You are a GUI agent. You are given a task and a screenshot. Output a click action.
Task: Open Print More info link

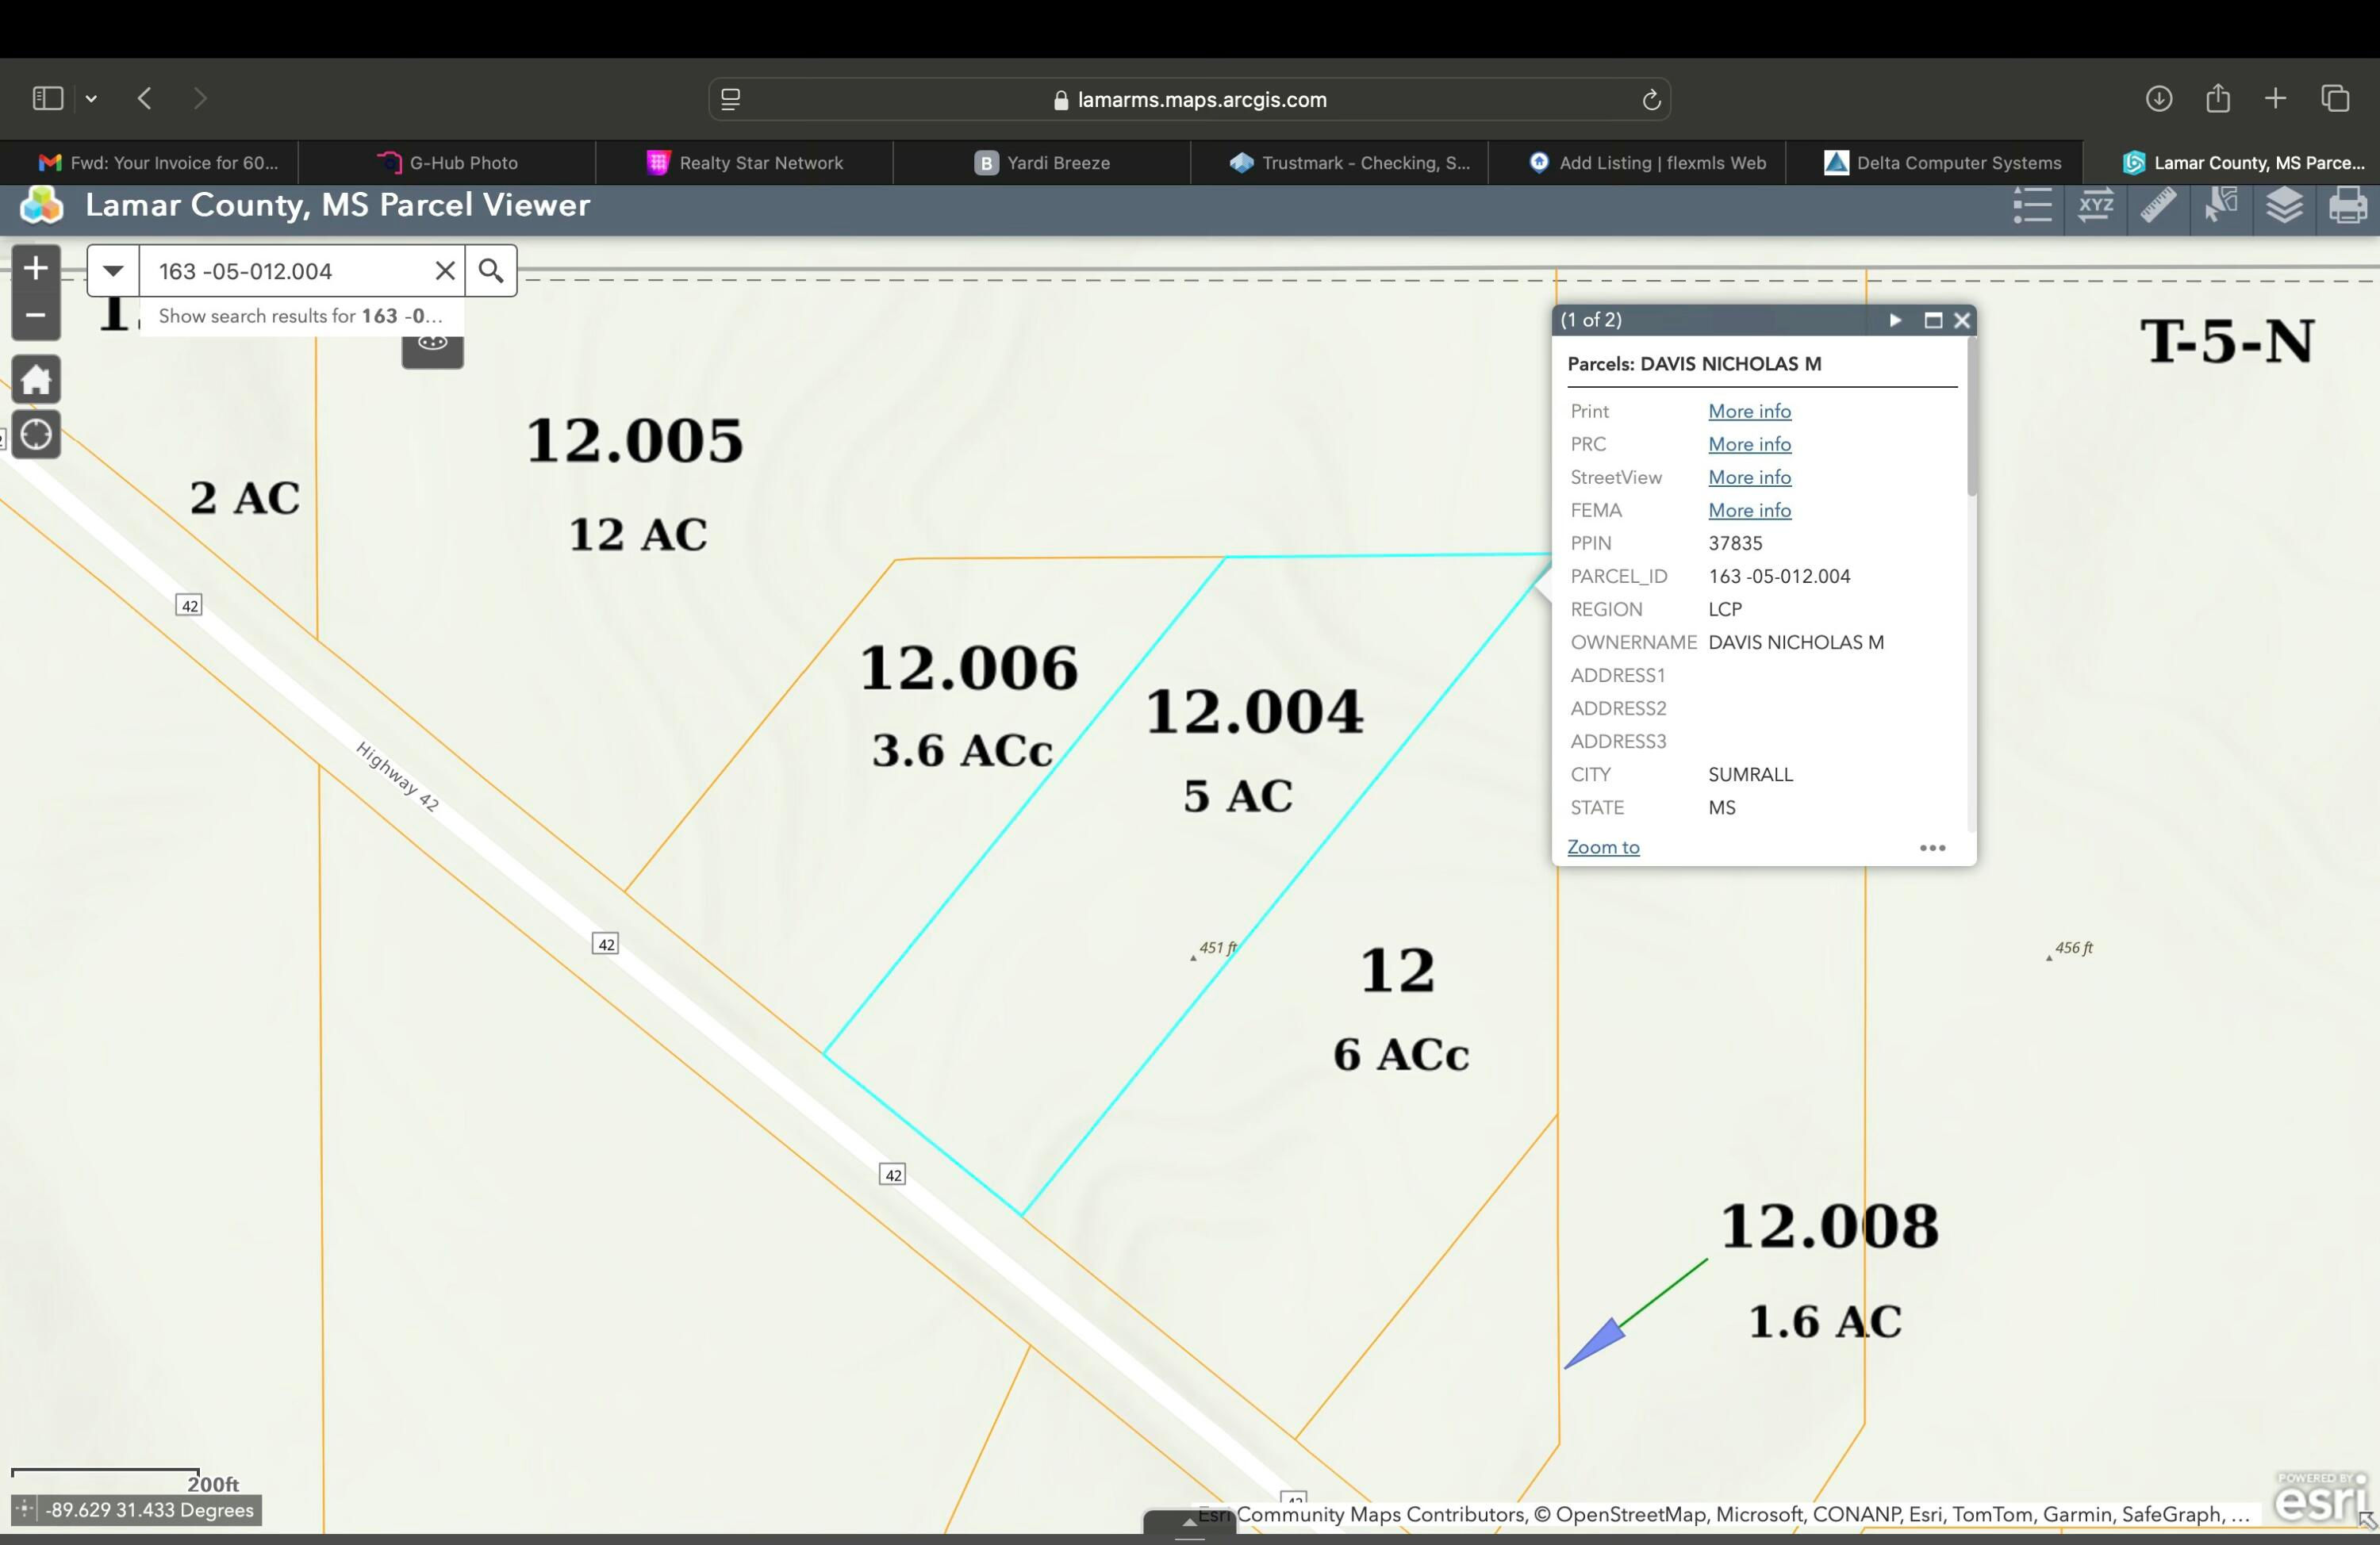(1749, 411)
